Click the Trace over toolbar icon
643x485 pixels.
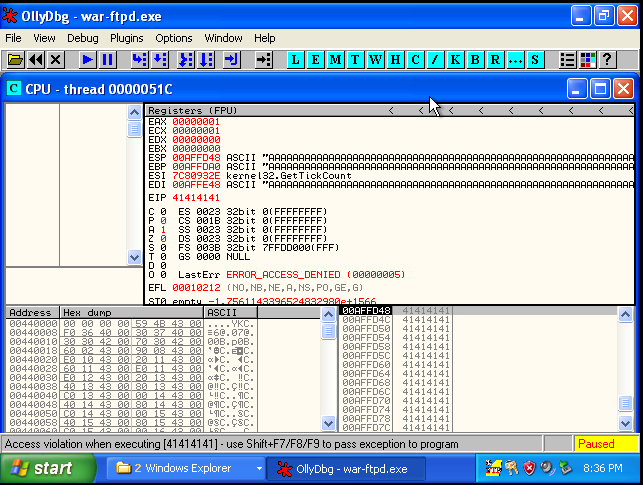(206, 60)
